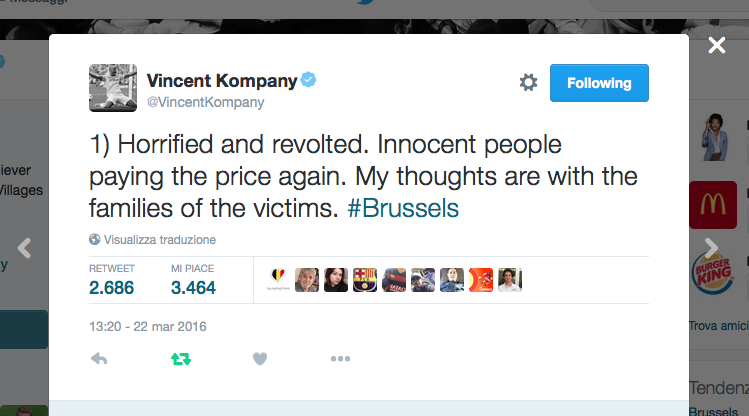This screenshot has height=416, width=749.
Task: Open the three-dots more options menu
Action: (340, 358)
